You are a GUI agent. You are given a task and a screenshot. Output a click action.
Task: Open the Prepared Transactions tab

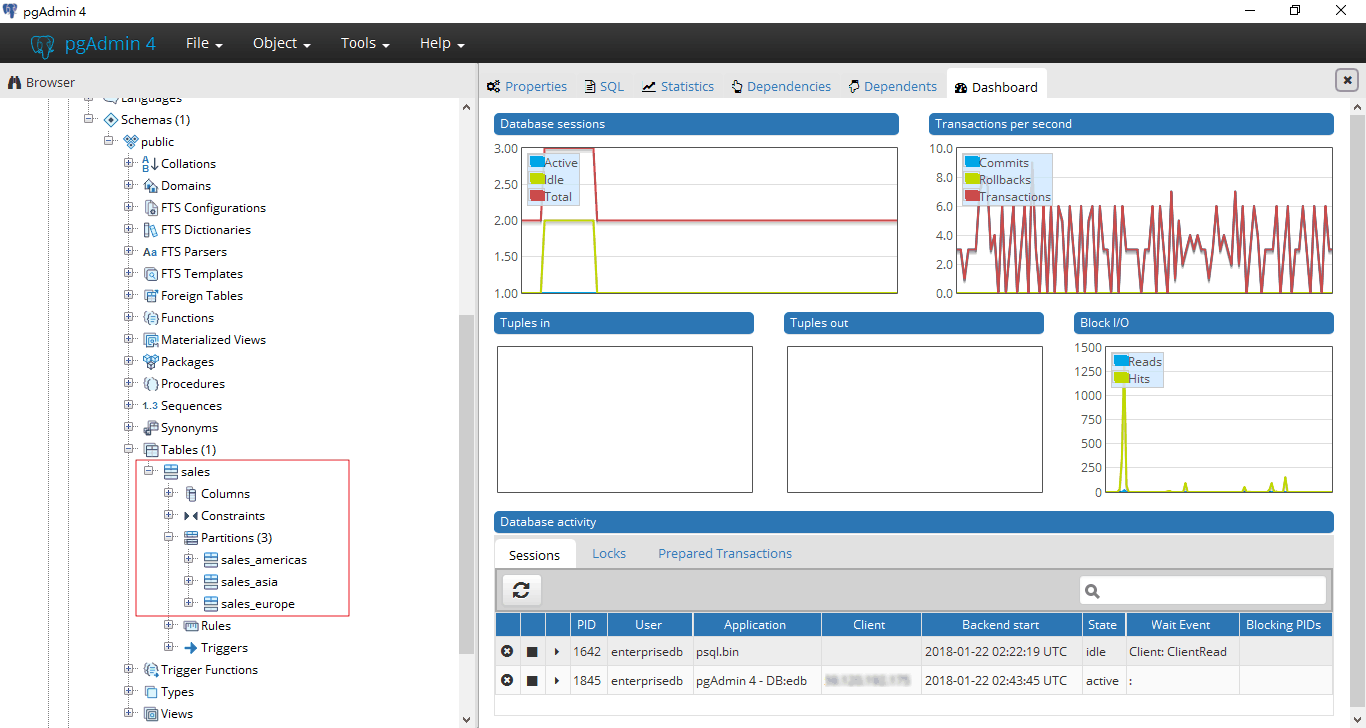tap(724, 553)
